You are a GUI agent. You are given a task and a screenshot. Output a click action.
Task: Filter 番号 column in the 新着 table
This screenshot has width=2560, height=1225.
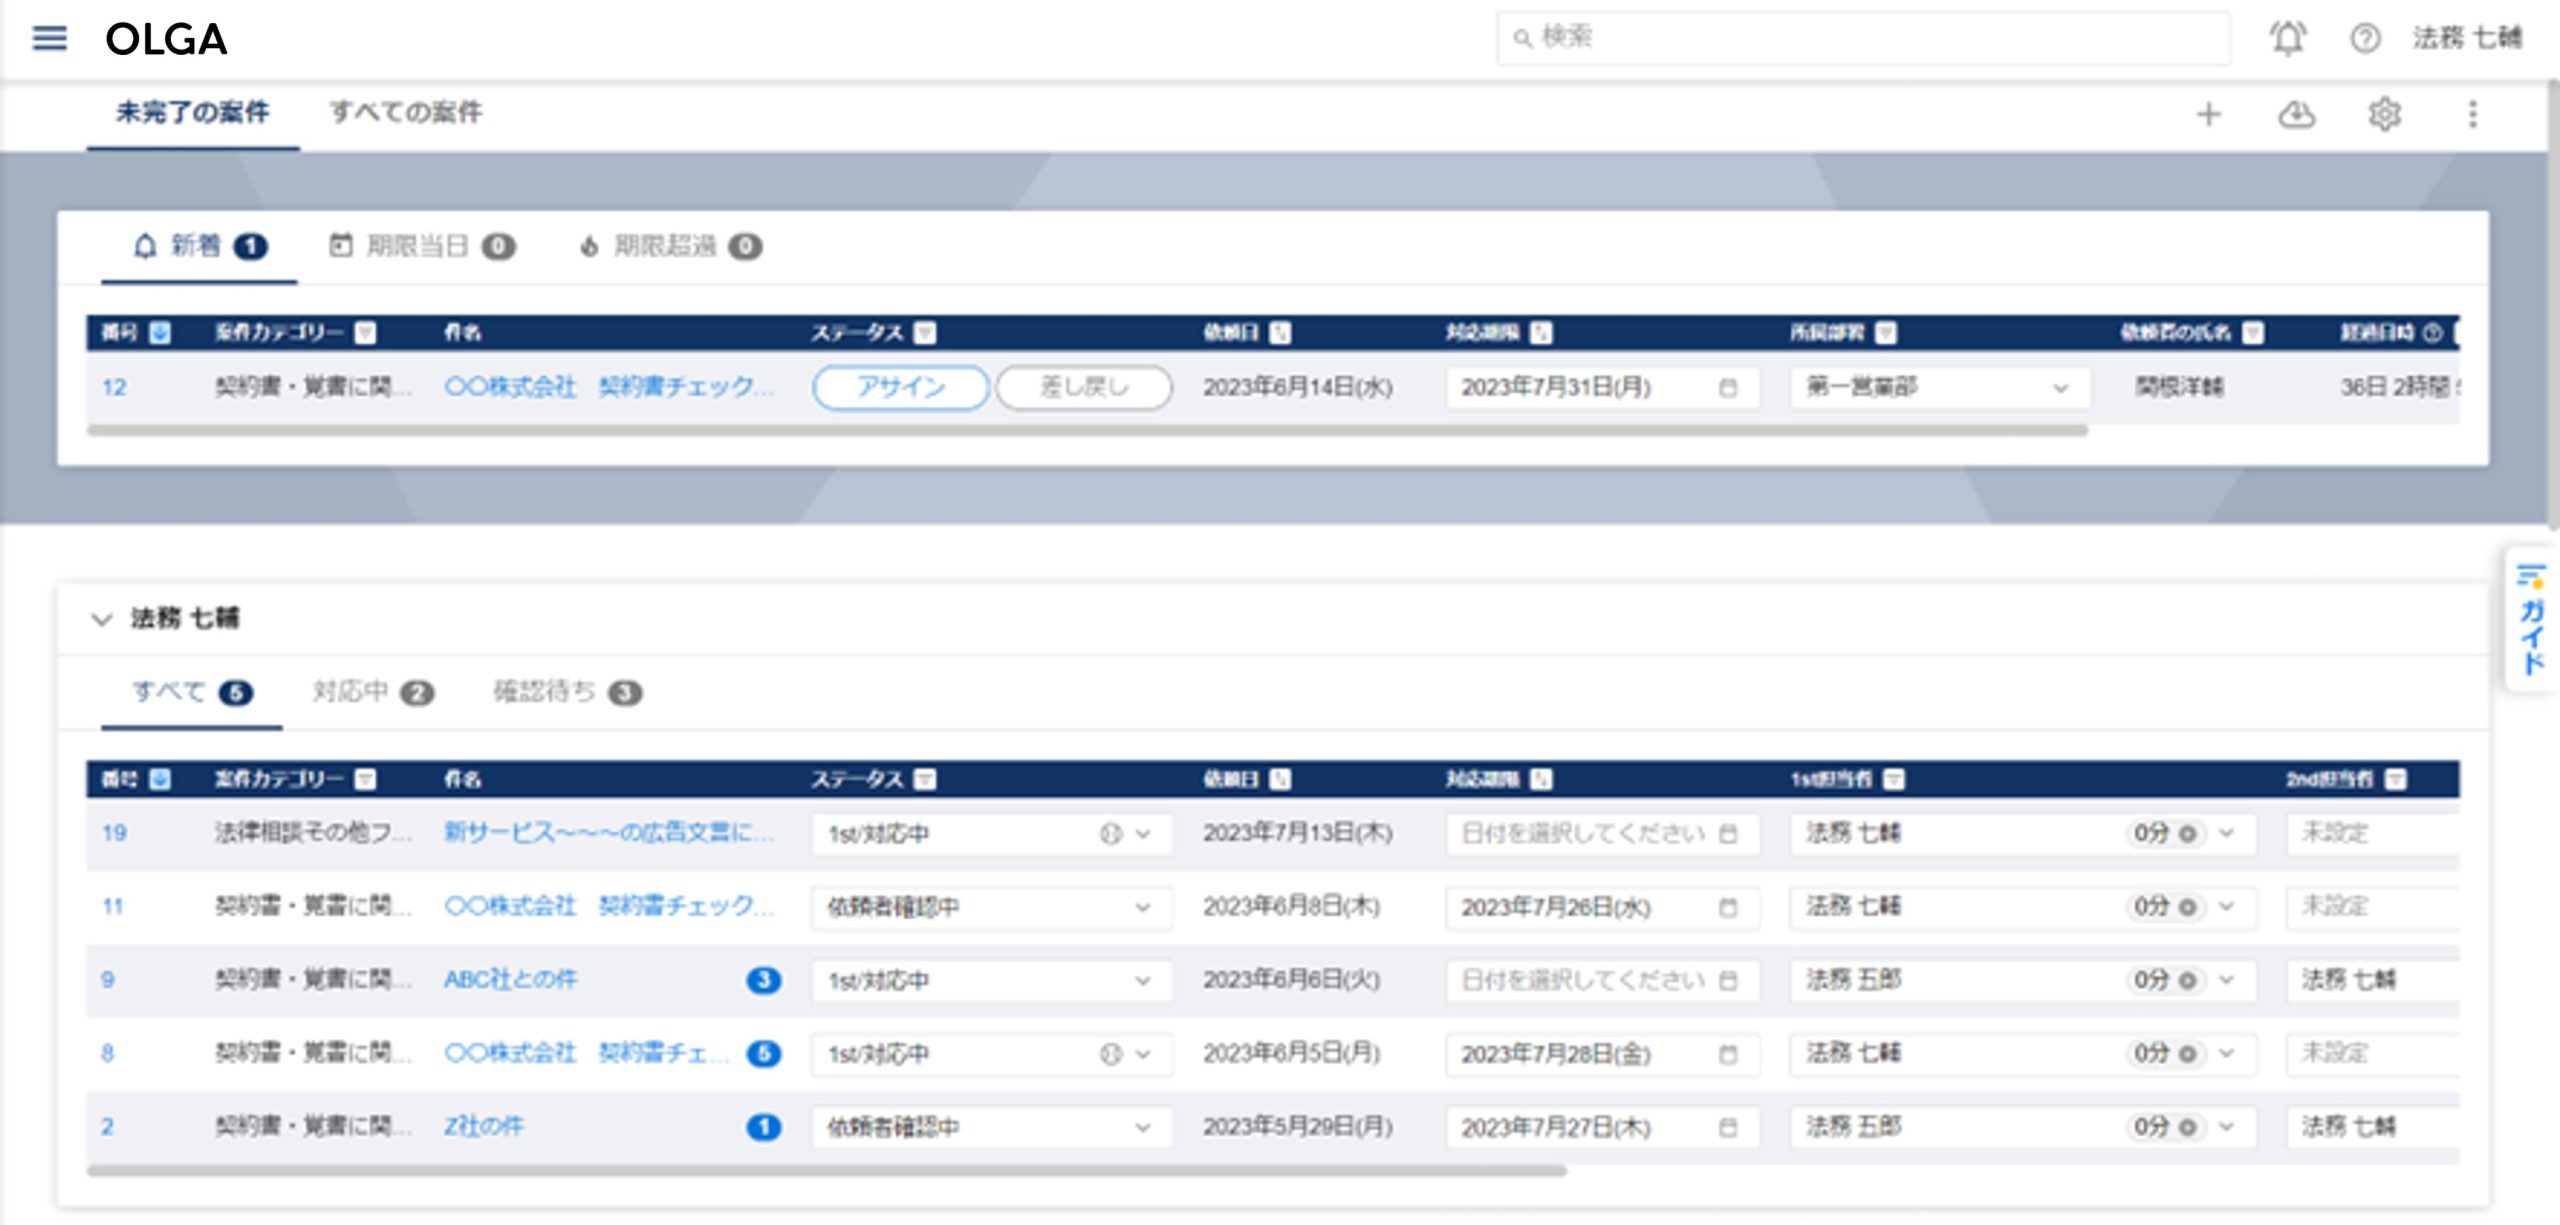coord(160,333)
